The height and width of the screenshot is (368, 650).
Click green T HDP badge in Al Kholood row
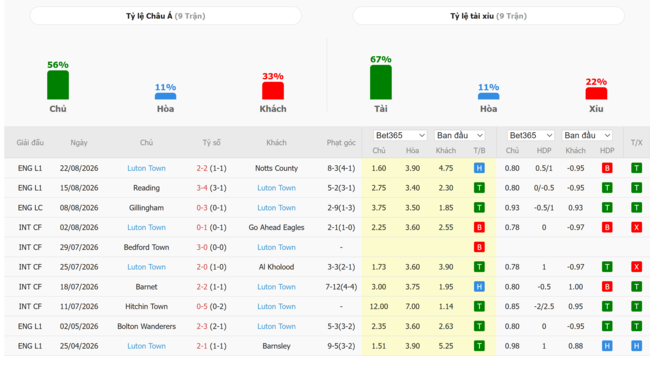click(x=607, y=267)
